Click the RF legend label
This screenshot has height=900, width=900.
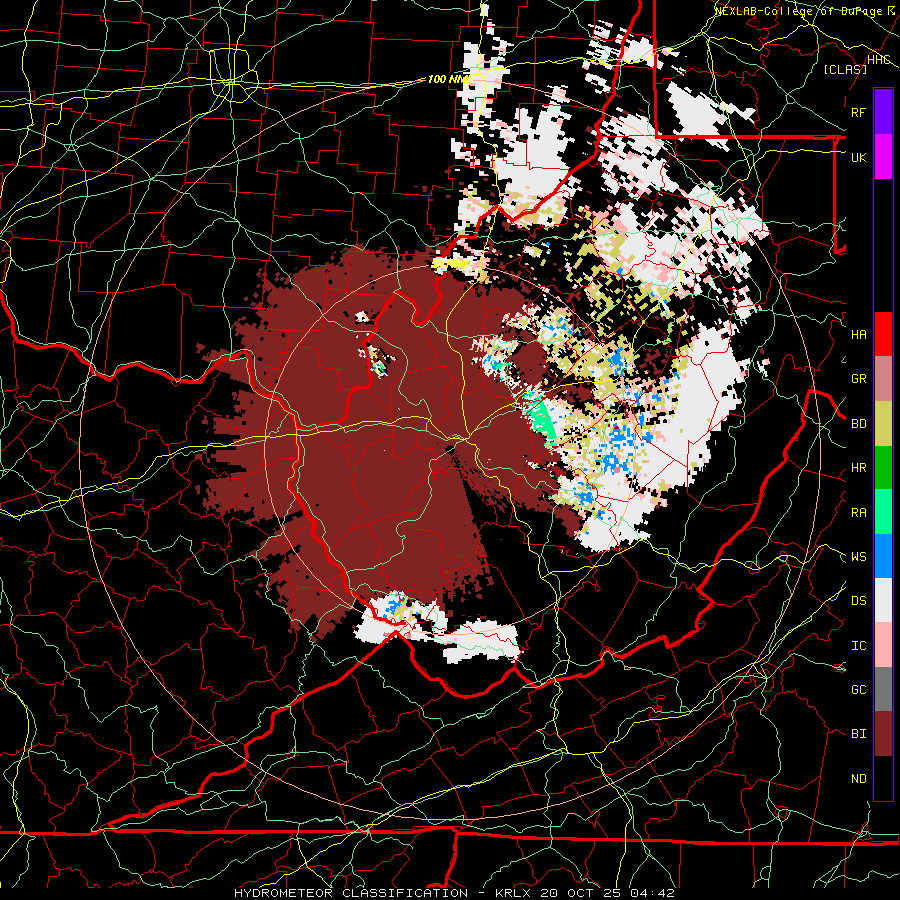(x=858, y=112)
